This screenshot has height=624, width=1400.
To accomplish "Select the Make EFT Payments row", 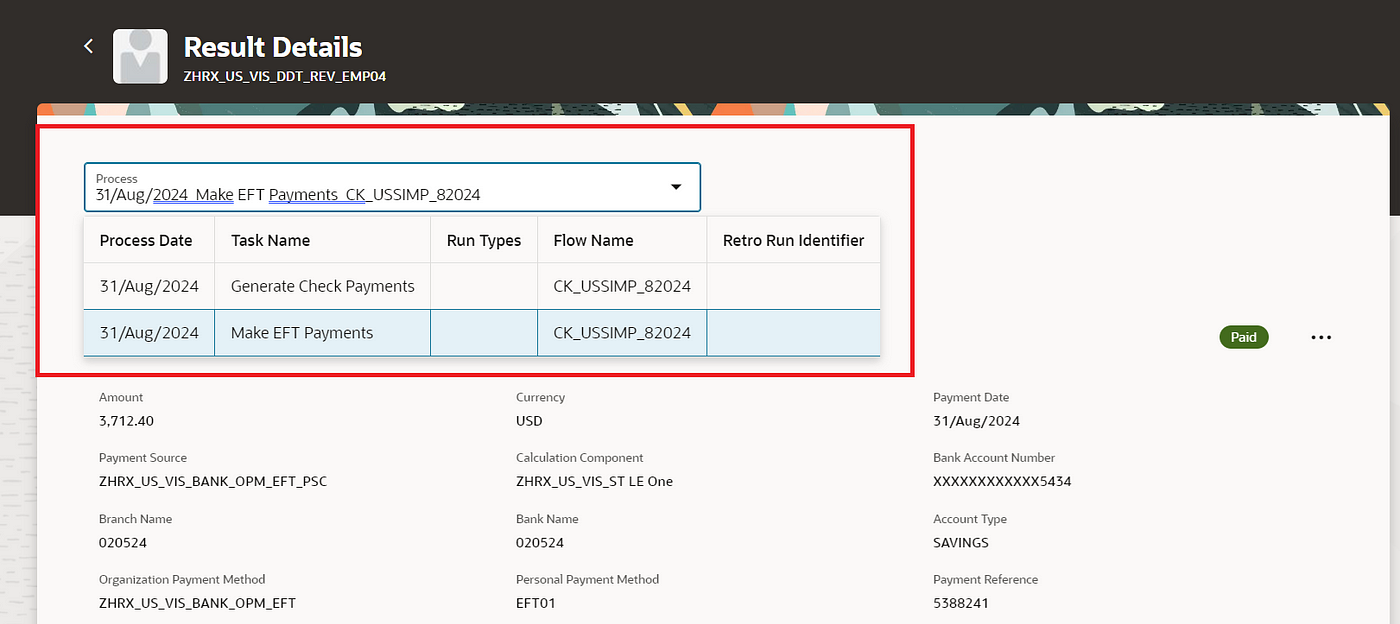I will tap(482, 333).
